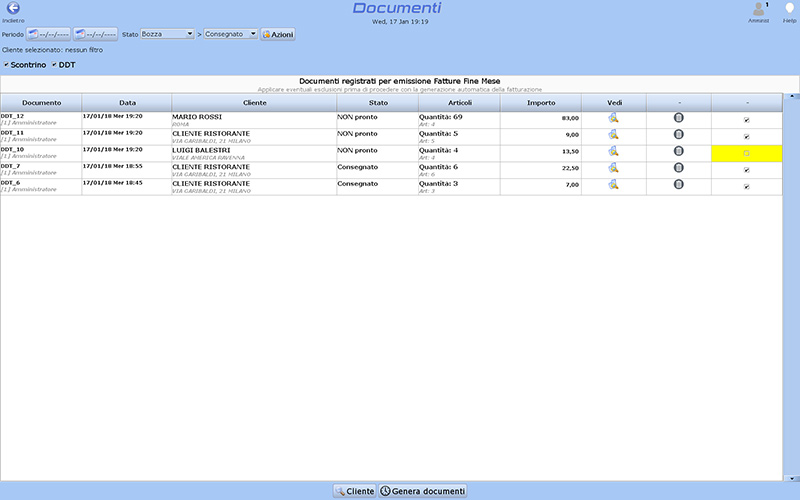Go back with the Indietro arrow
800x500 pixels.
[13, 8]
